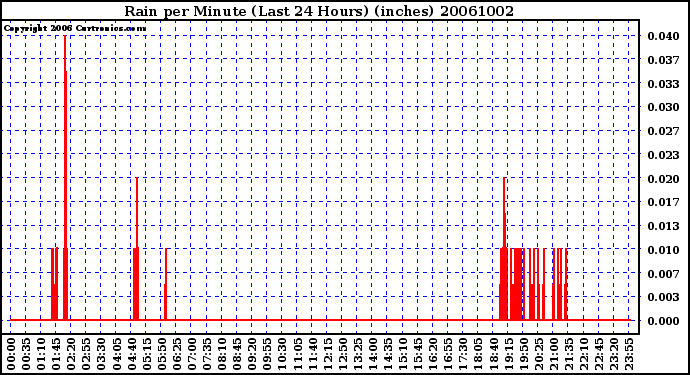Image resolution: width=690 pixels, height=375 pixels.
Task: Click the 18:05 time label
Action: click(477, 354)
